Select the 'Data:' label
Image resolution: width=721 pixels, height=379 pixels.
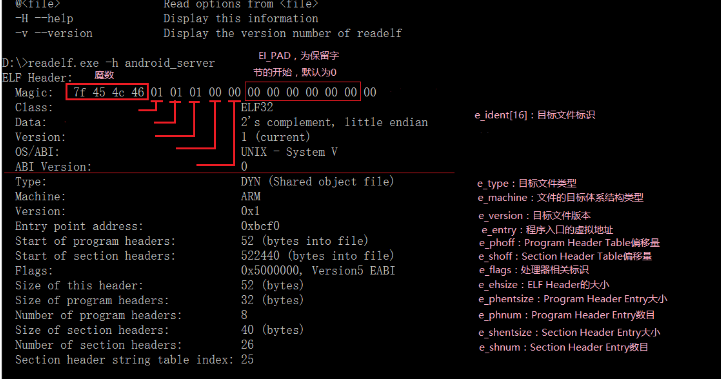(31, 122)
